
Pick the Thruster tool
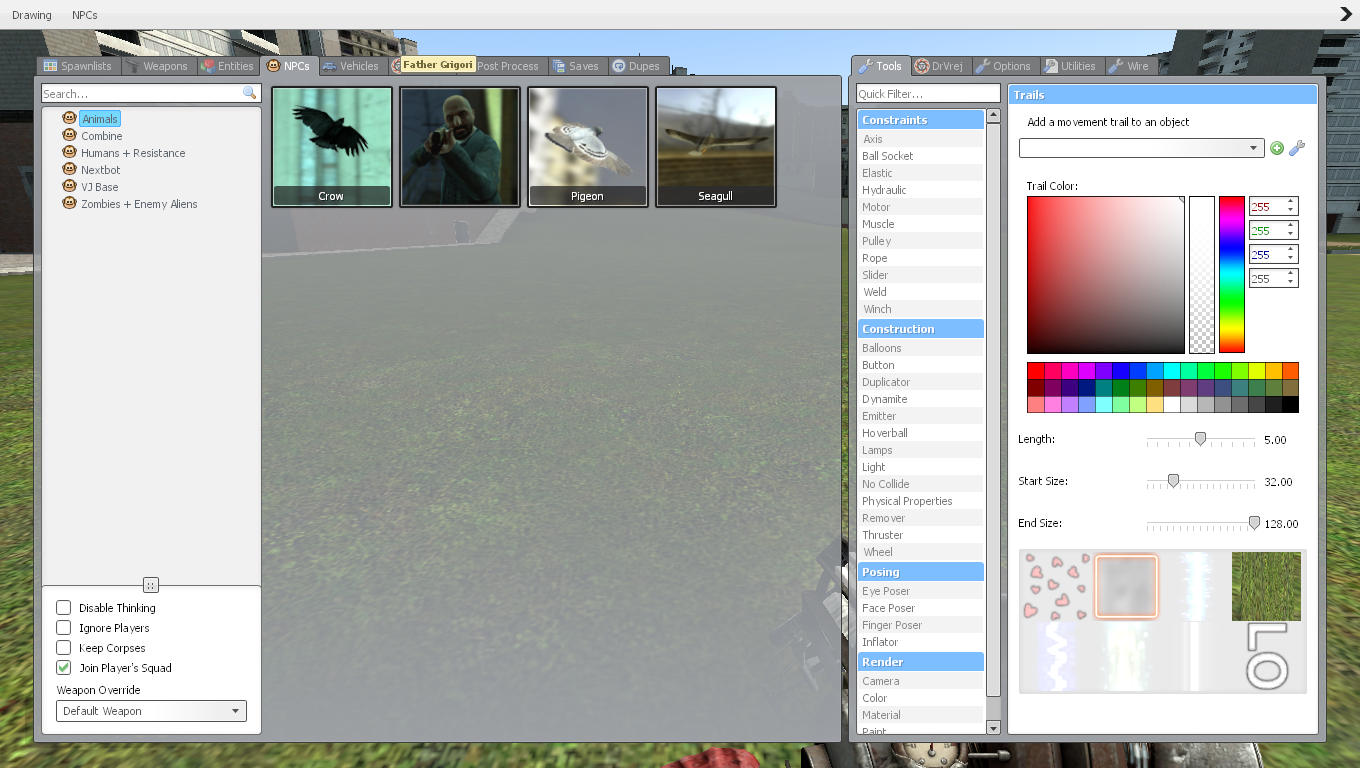tap(920, 535)
